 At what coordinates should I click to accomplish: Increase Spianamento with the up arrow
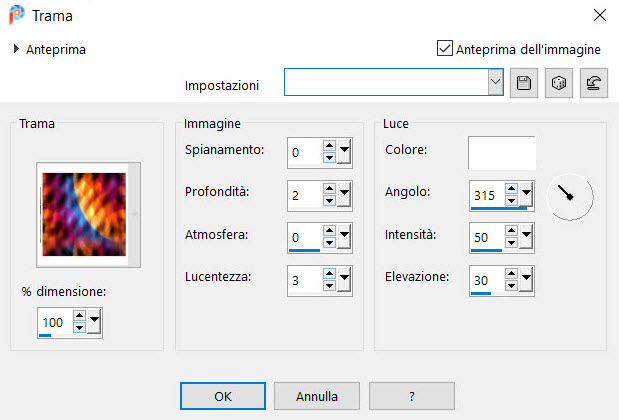click(329, 146)
